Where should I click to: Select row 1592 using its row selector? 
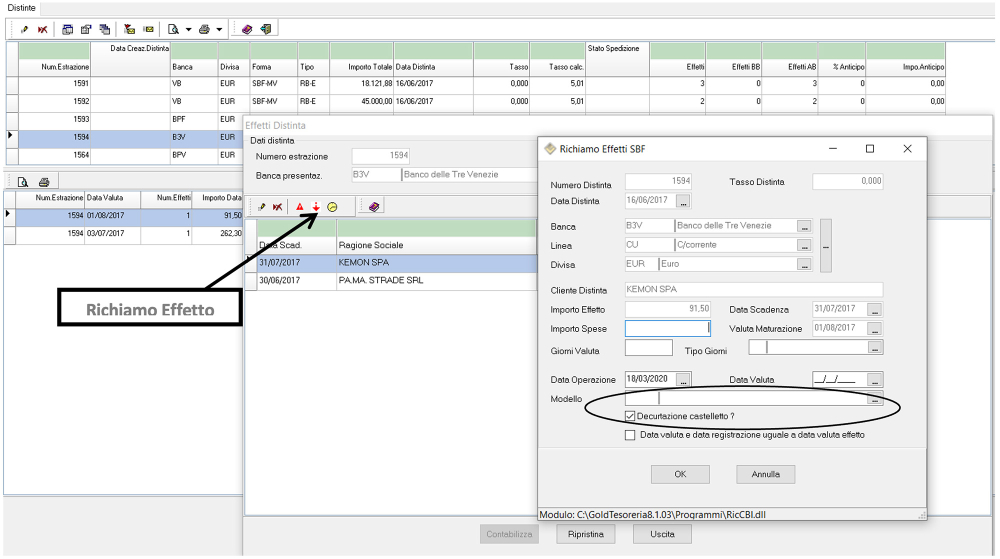(12, 101)
